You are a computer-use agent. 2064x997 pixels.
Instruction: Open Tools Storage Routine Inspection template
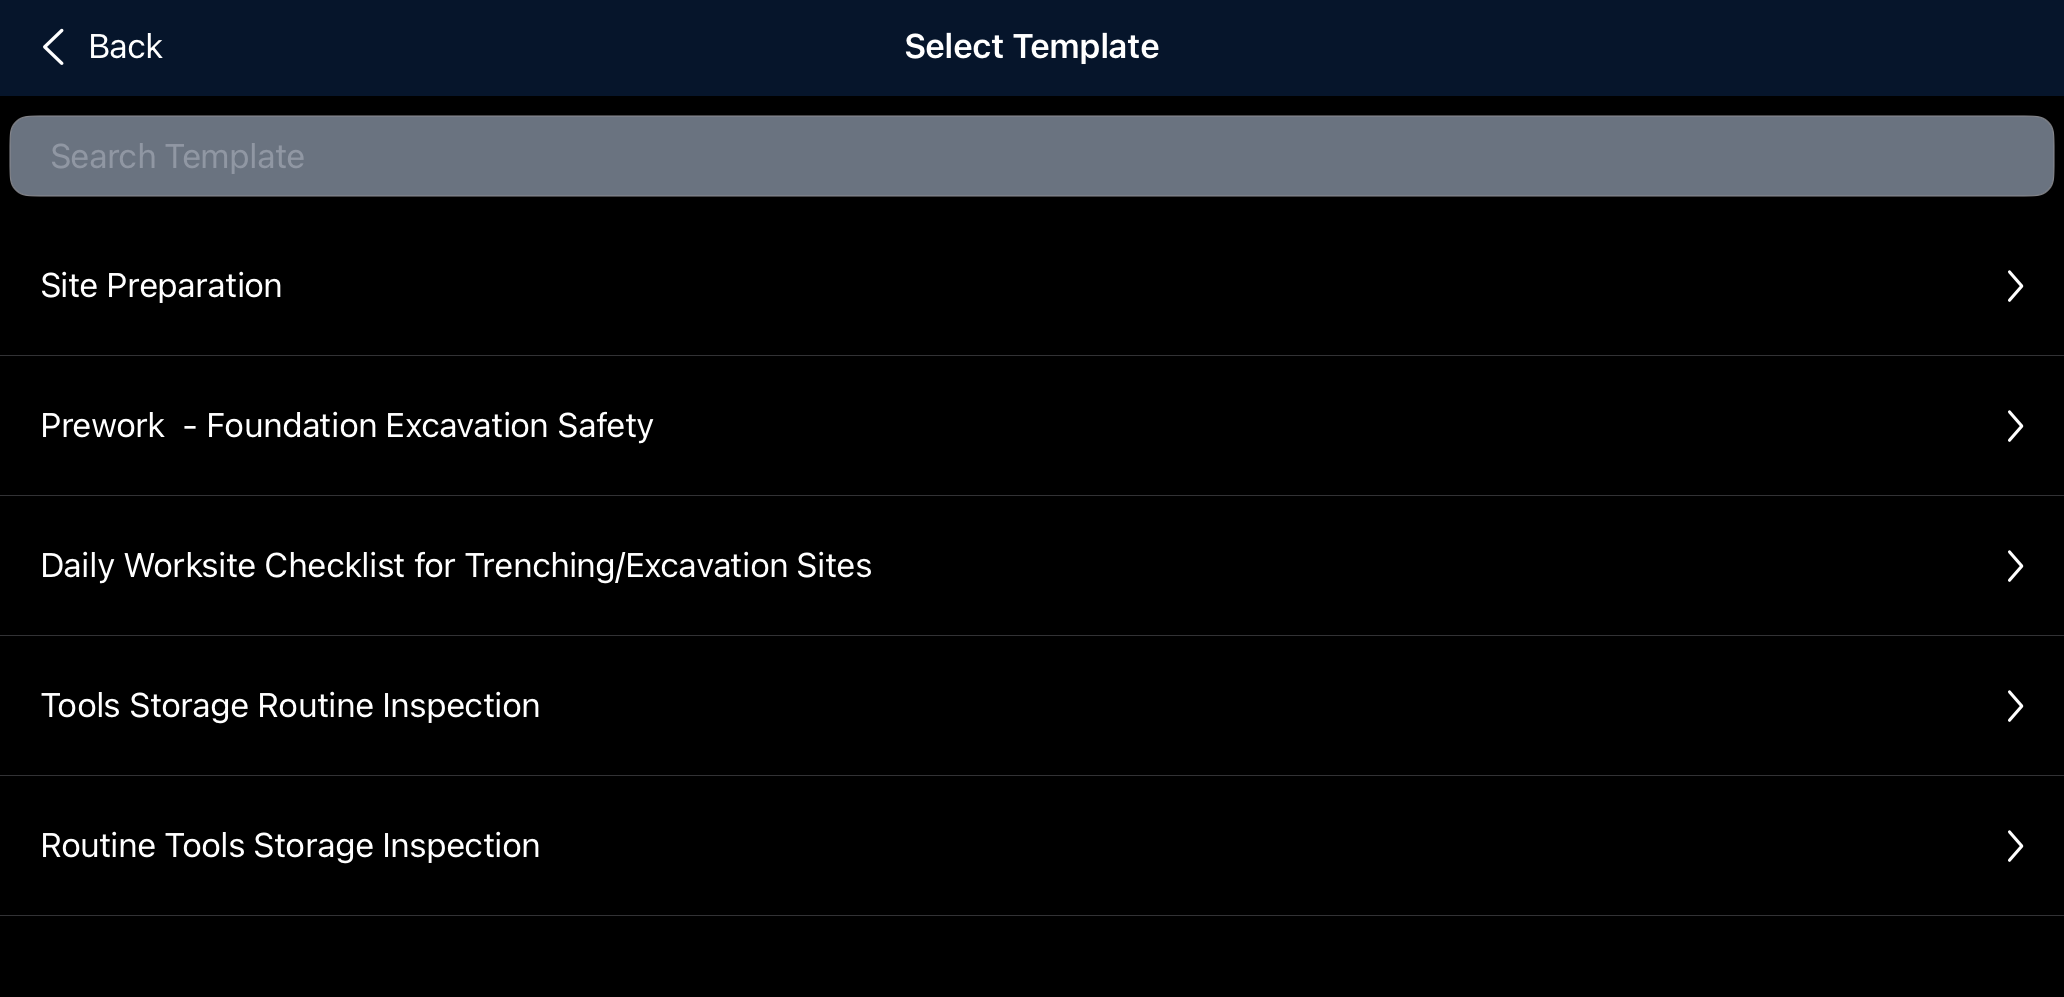290,706
